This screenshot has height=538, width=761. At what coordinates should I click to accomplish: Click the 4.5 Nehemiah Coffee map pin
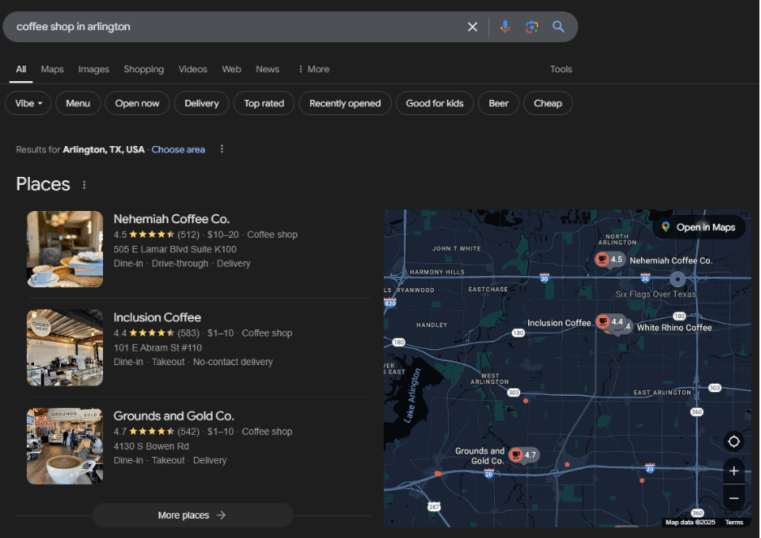(x=610, y=260)
